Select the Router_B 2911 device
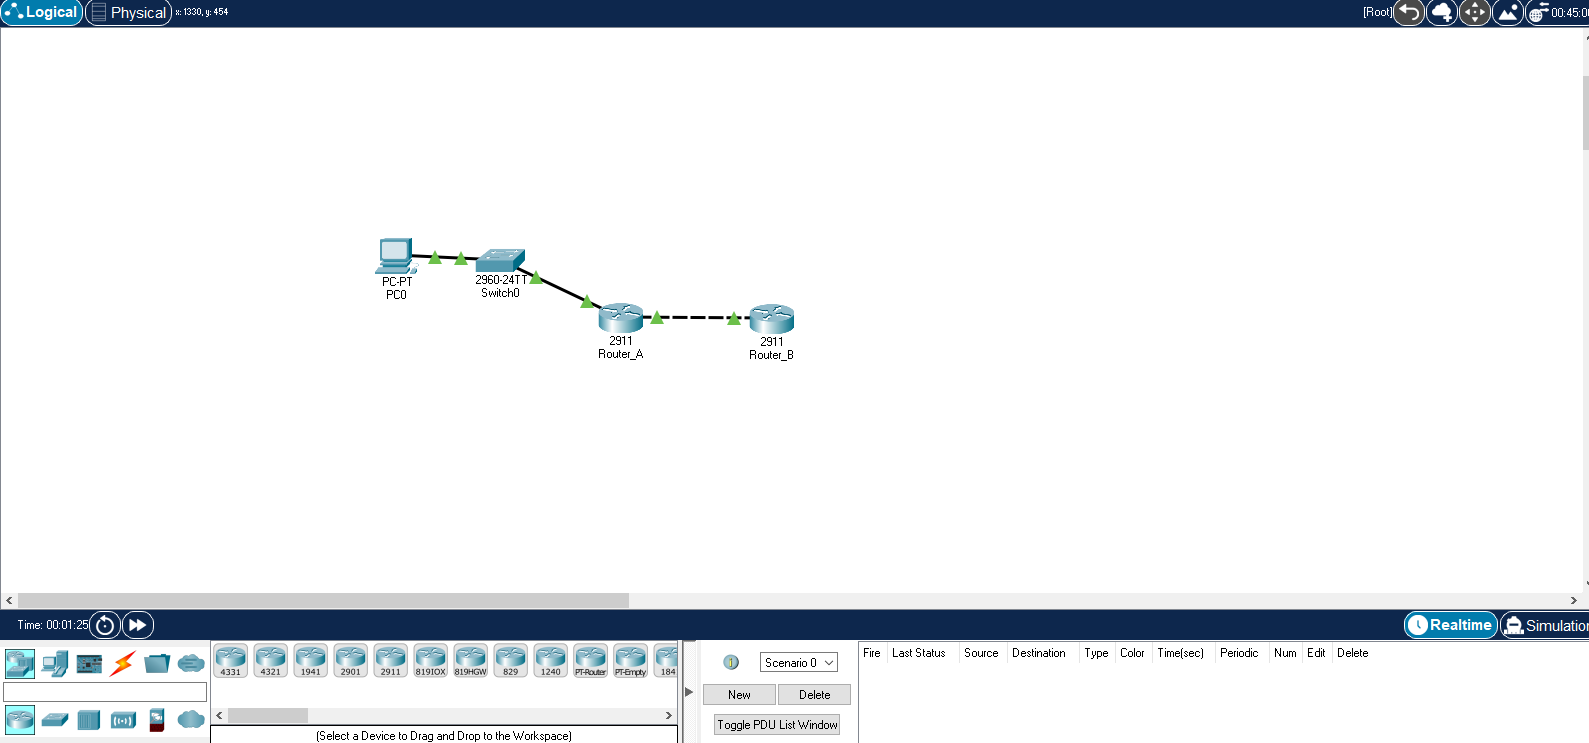 click(771, 319)
